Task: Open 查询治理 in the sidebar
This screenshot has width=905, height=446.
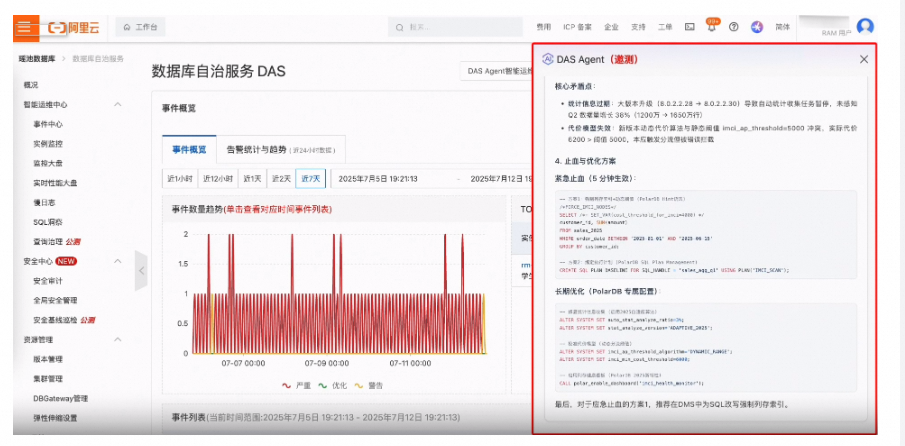Action: pos(48,242)
